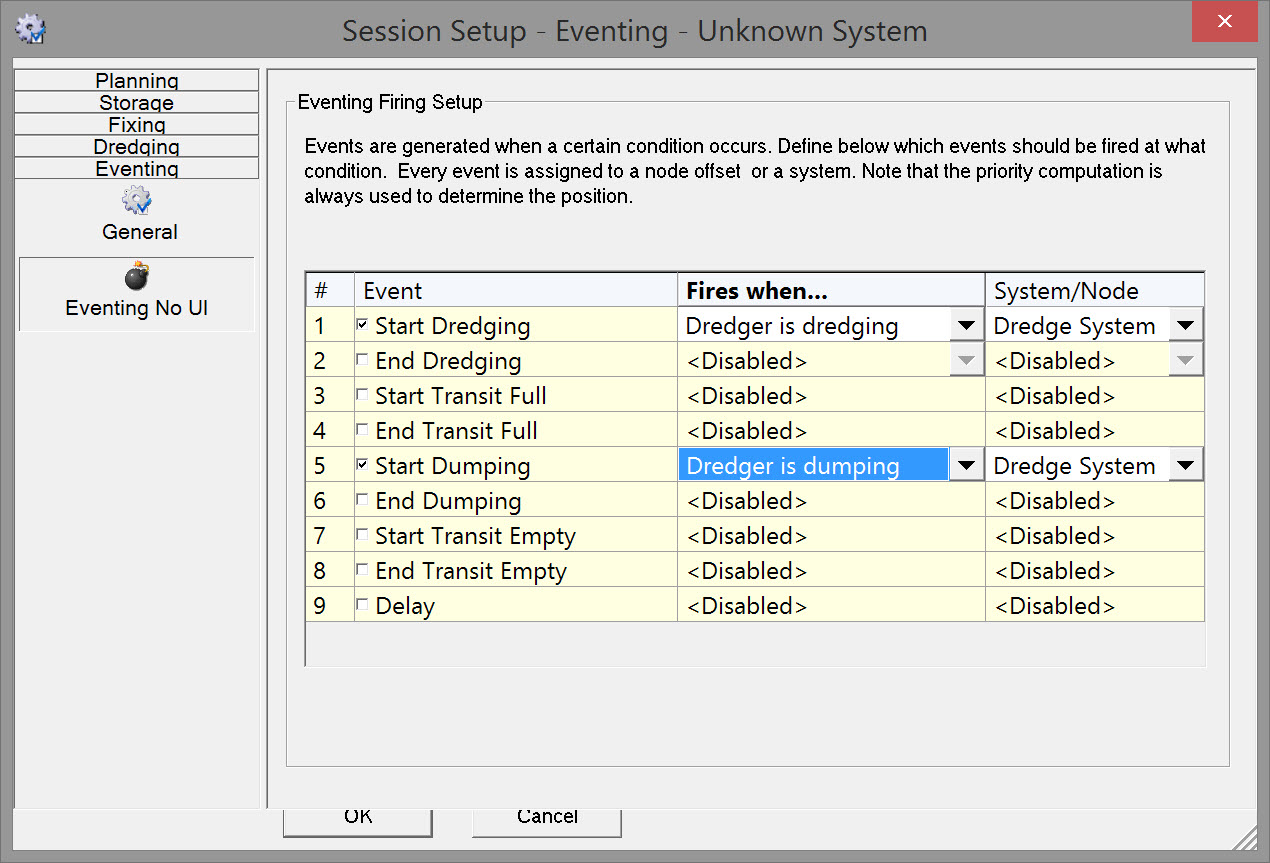Click the Cancel button
1270x863 pixels.
point(547,818)
